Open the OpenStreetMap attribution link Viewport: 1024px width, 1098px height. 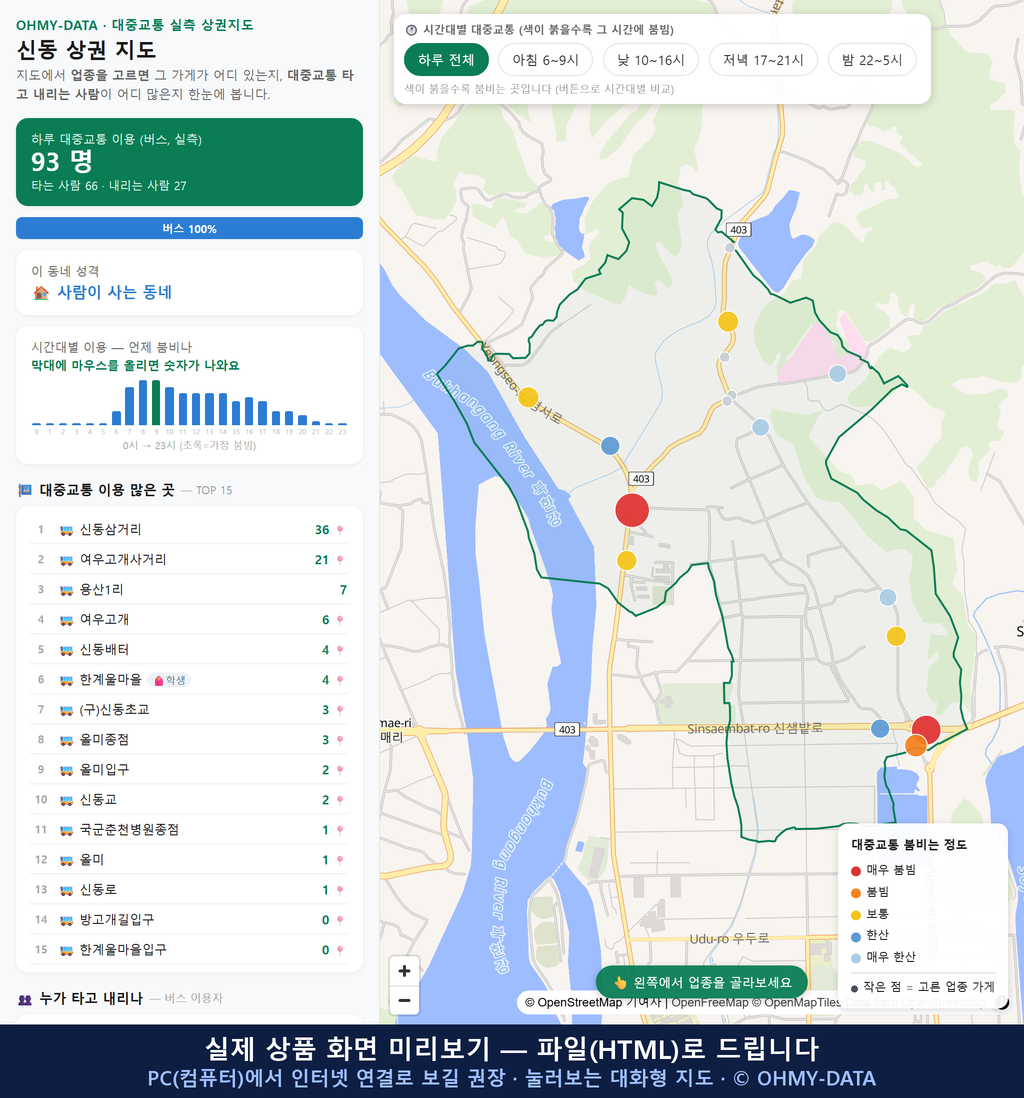[x=574, y=1003]
